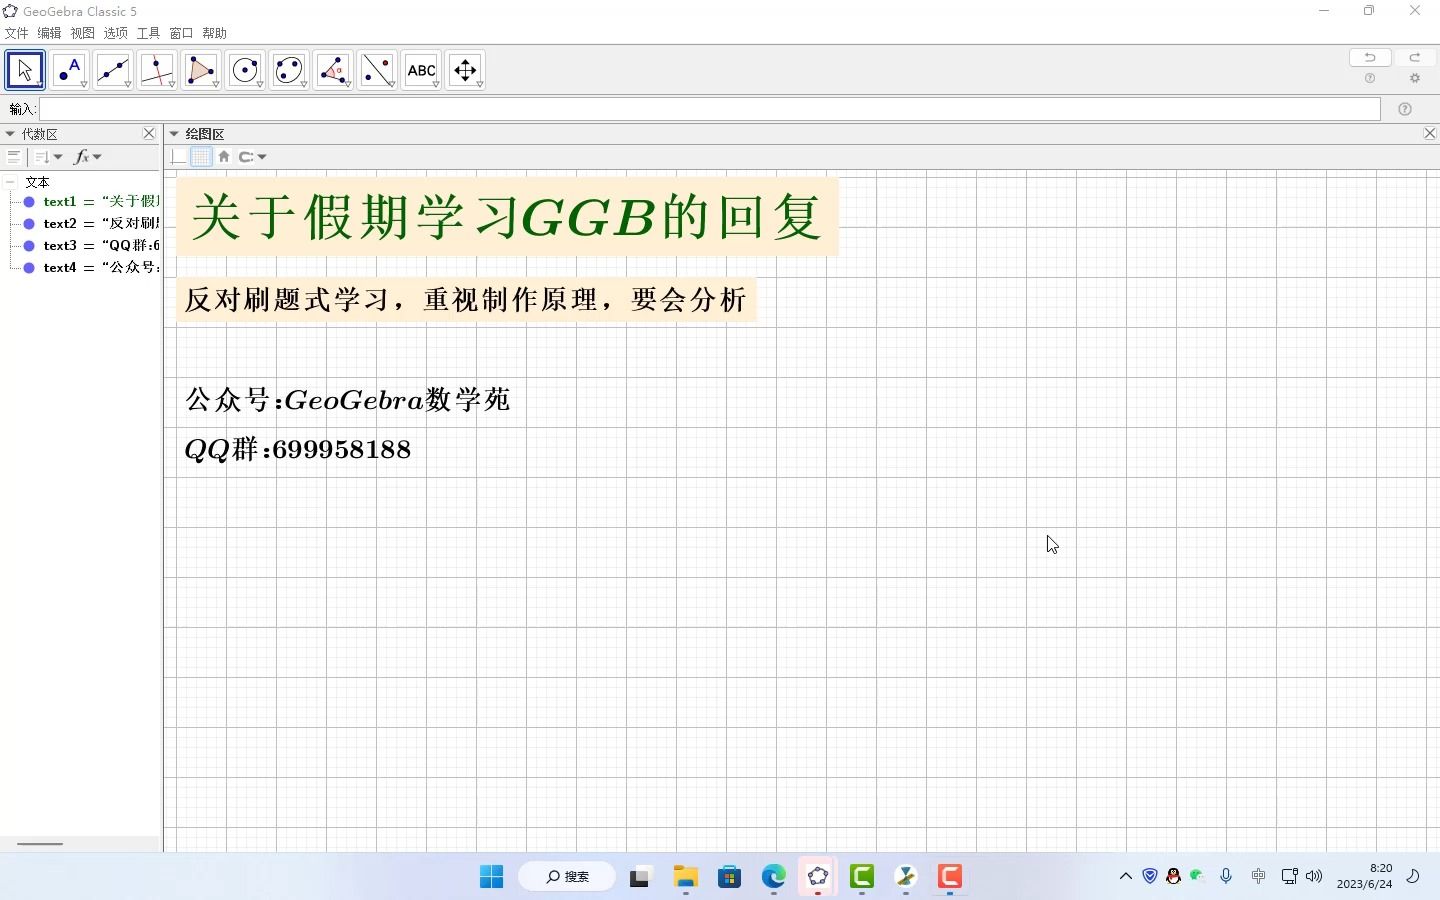Click the green title text about GGB

507,217
